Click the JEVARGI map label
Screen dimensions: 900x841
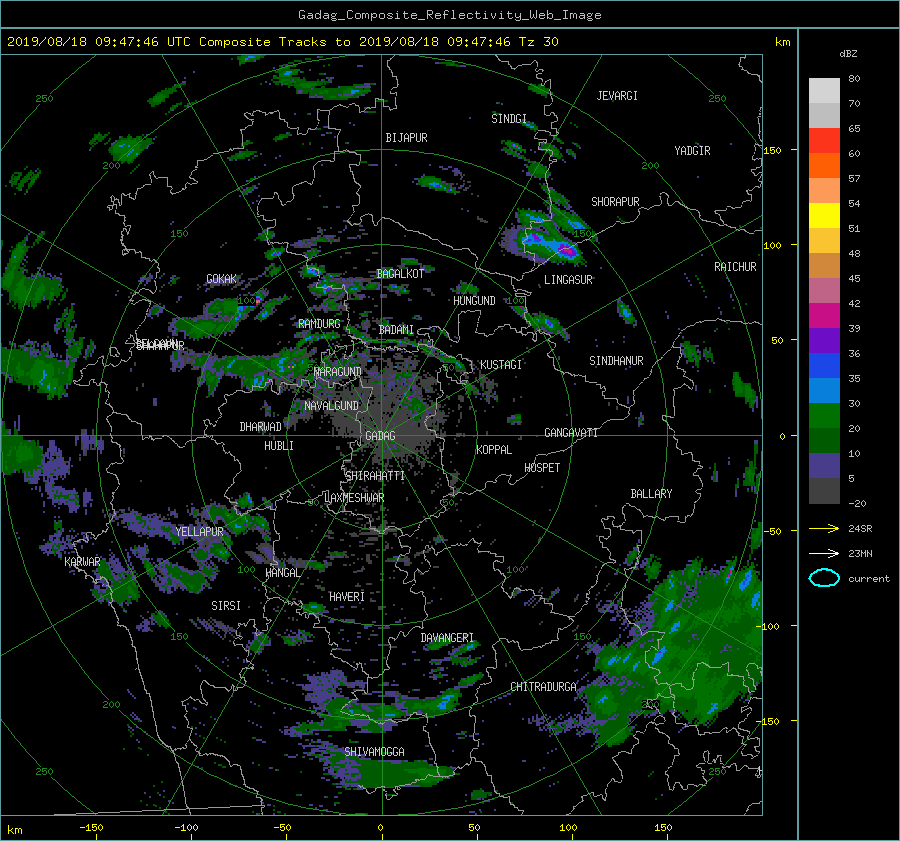tap(617, 96)
